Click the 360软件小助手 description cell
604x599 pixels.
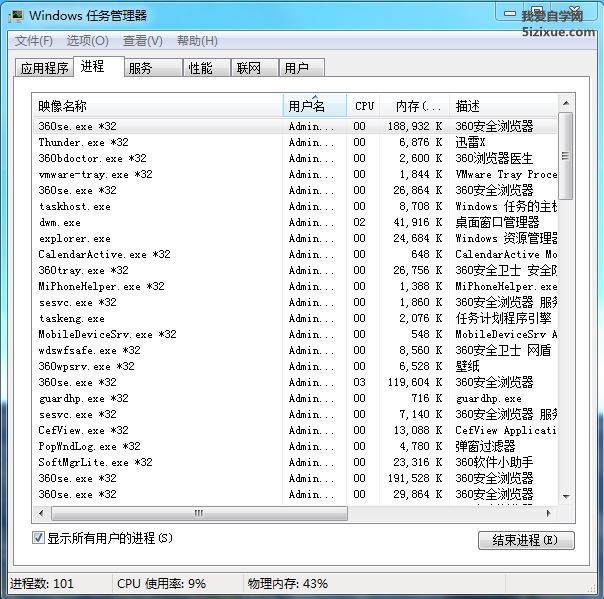(x=494, y=462)
